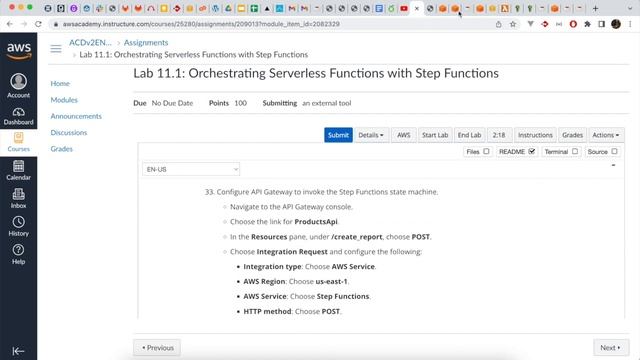Viewport: 640px width, 360px height.
Task: Click the 2:18 timer button
Action: pyautogui.click(x=499, y=135)
